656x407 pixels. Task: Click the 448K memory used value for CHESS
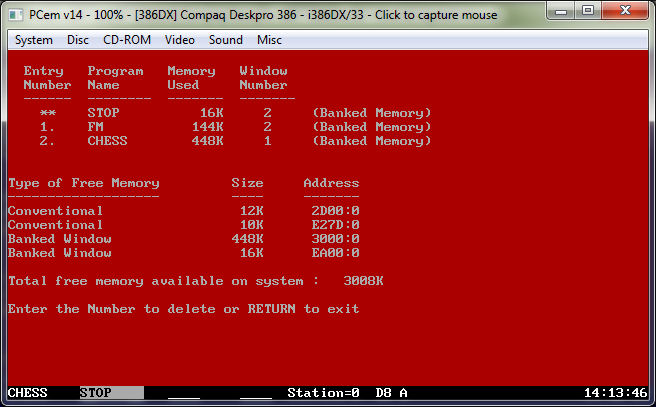pyautogui.click(x=208, y=141)
